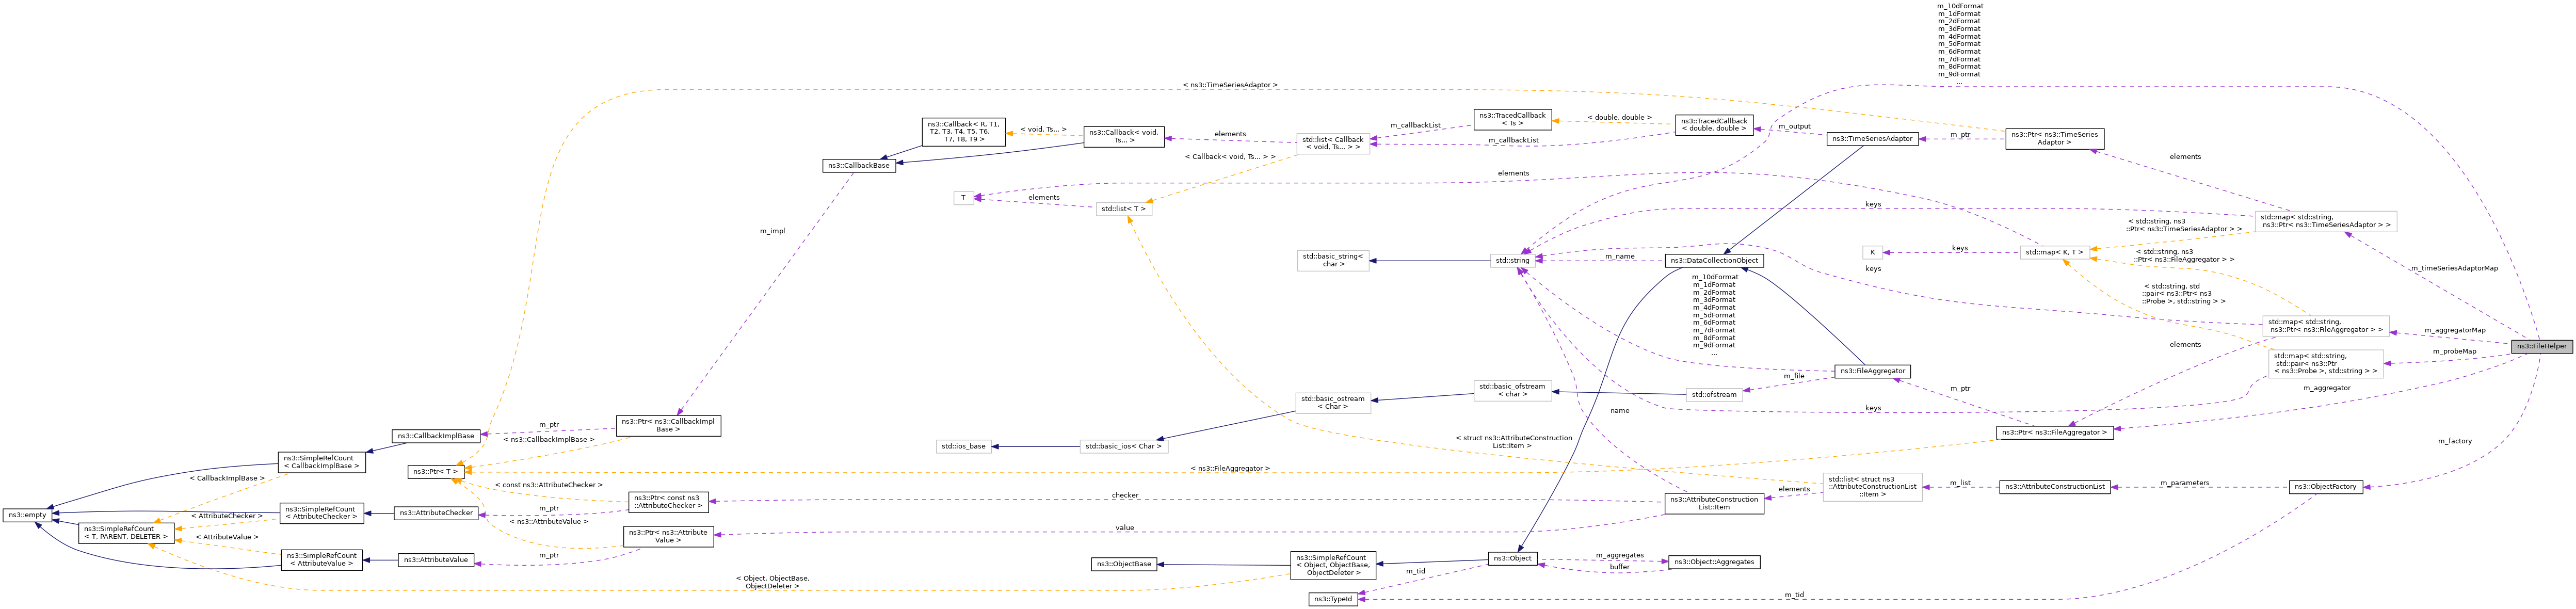
Task: Click the ns3::AttributeConstructionList node
Action: [x=2055, y=487]
